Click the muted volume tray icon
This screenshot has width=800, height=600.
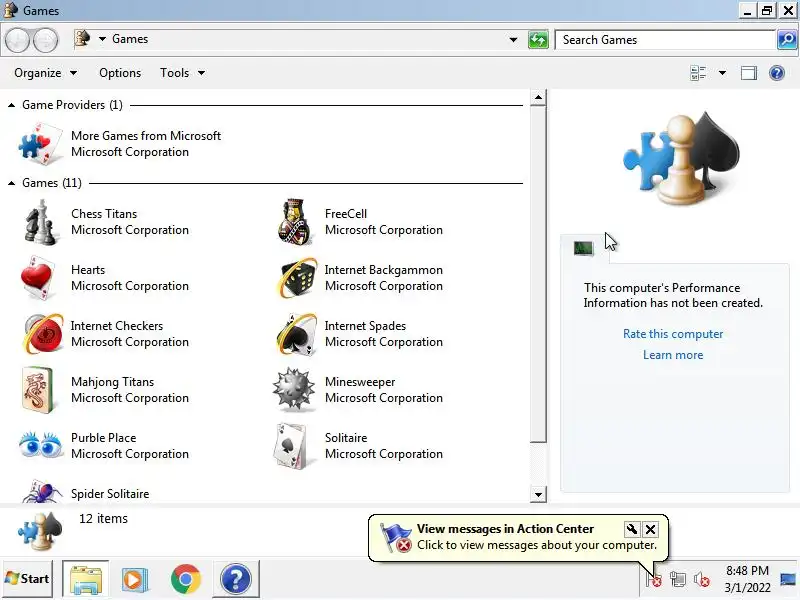(702, 580)
